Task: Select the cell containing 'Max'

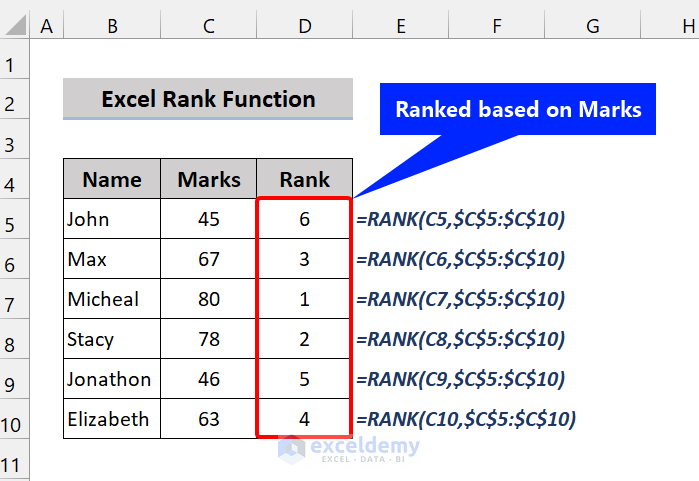Action: [x=112, y=259]
